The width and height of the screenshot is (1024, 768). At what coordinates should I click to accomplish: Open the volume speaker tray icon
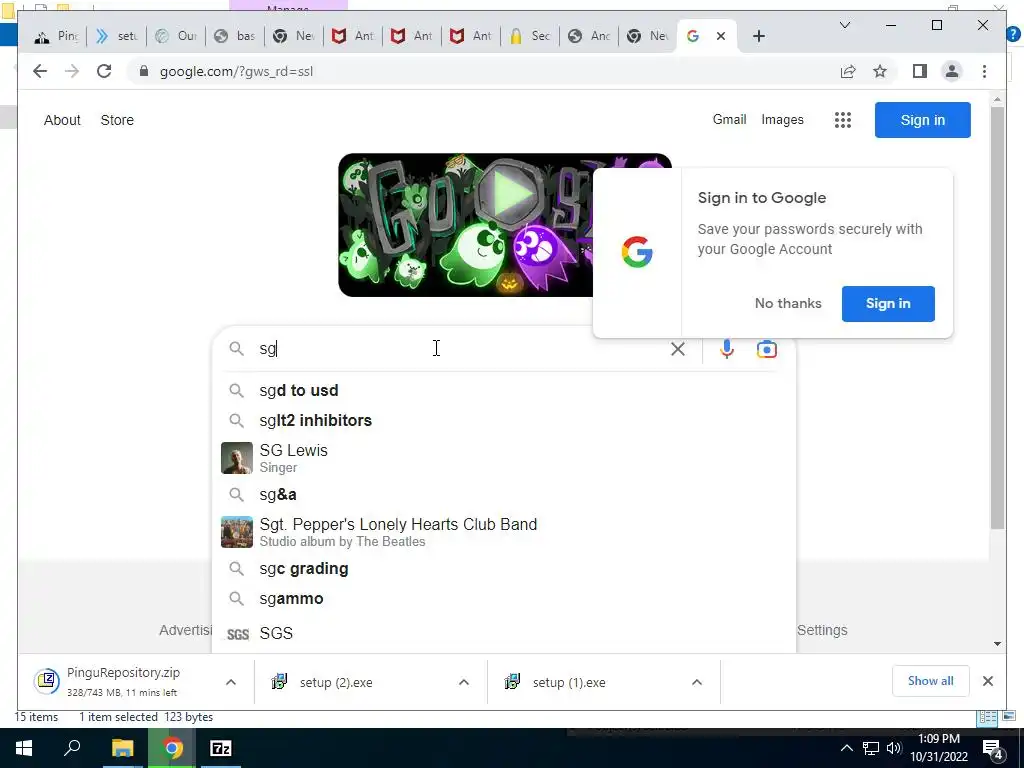click(x=894, y=748)
